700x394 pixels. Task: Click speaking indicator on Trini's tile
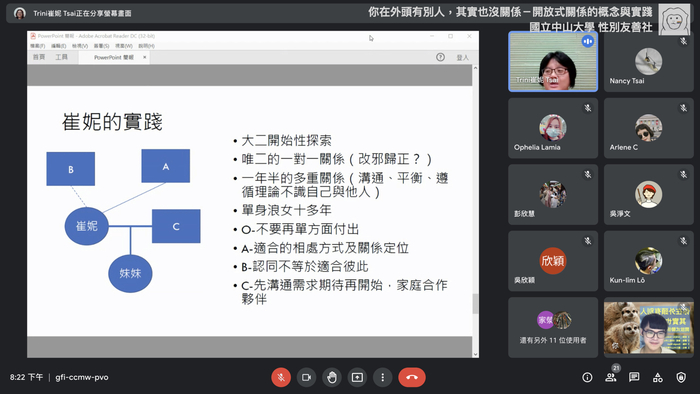coord(588,41)
